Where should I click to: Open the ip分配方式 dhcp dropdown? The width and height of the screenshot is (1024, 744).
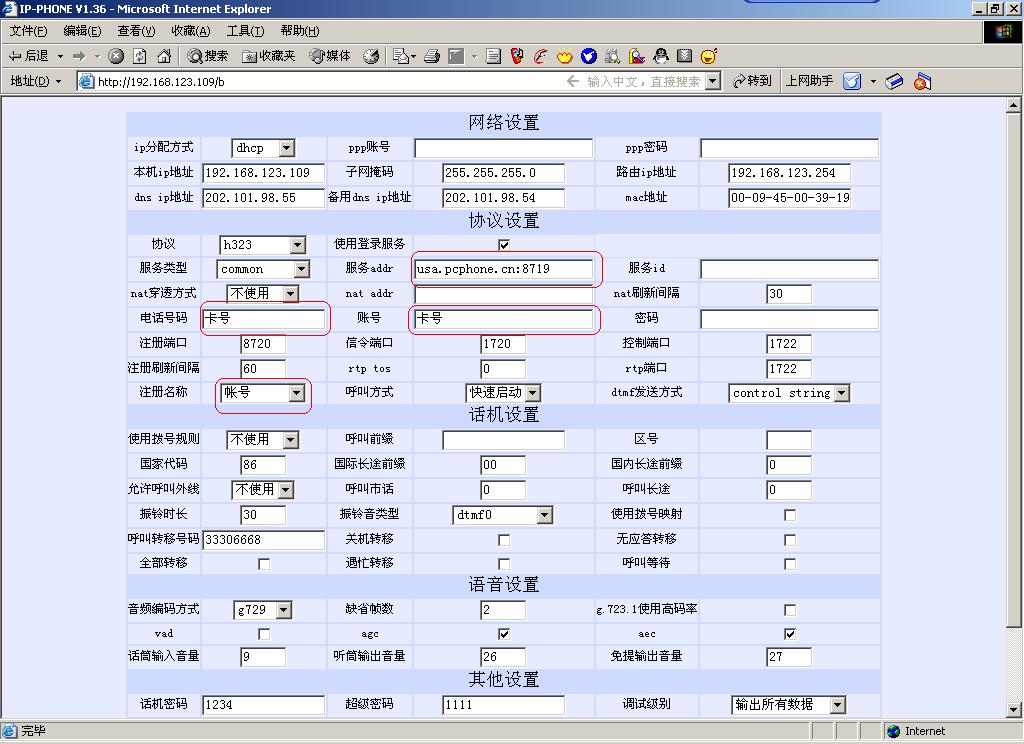pos(263,148)
